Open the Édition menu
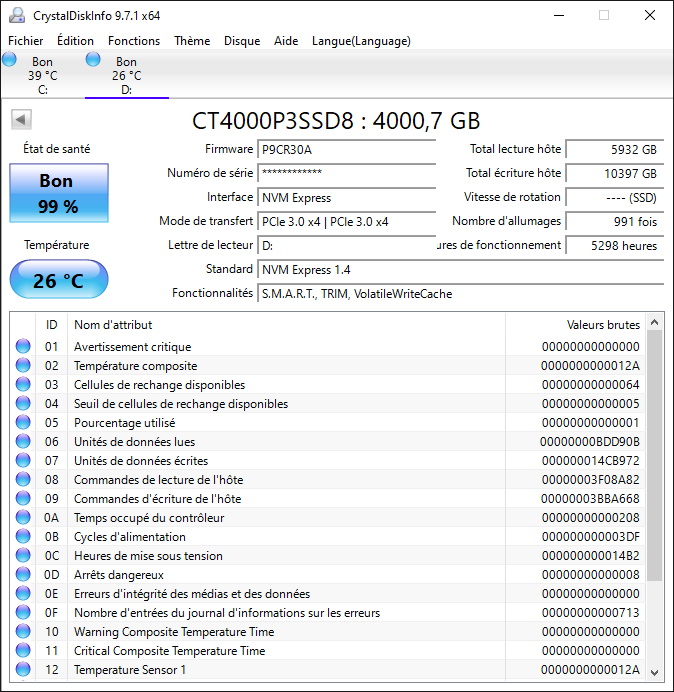Viewport: 674px width, 692px height. click(75, 41)
